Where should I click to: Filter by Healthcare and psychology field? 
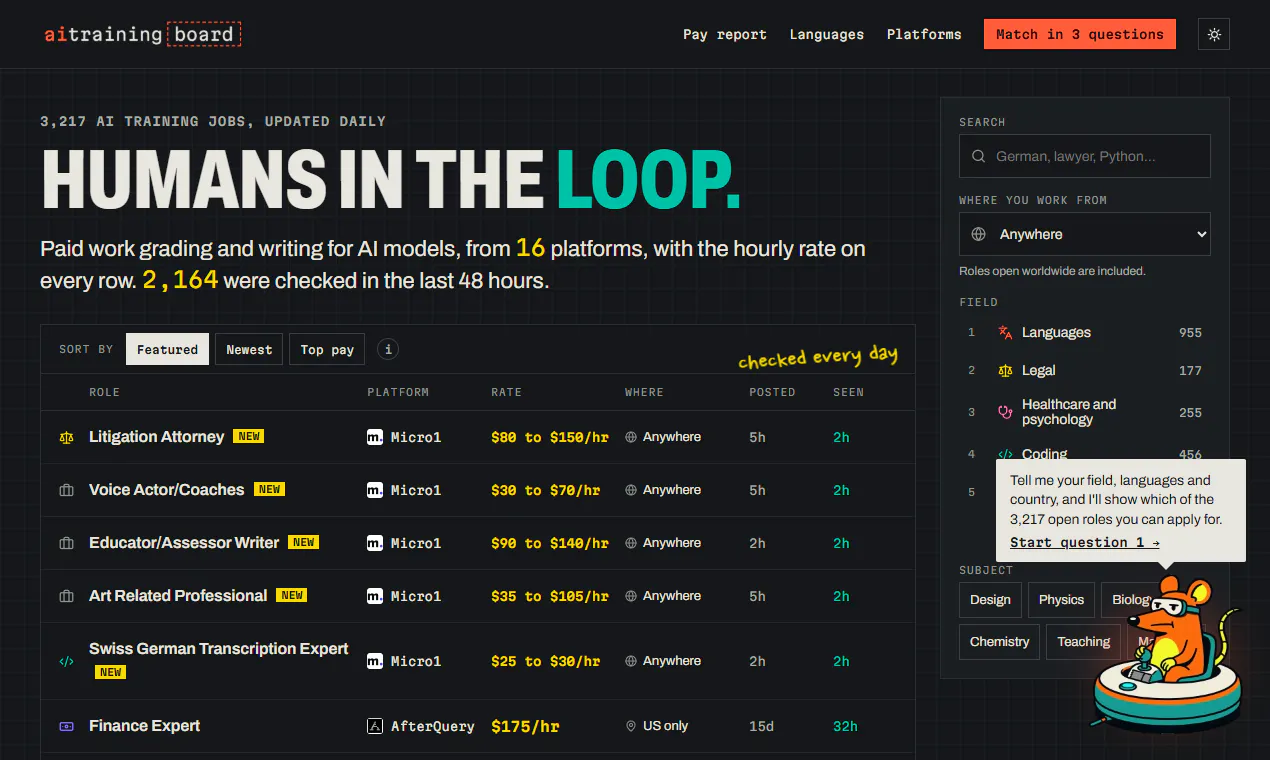1085,412
